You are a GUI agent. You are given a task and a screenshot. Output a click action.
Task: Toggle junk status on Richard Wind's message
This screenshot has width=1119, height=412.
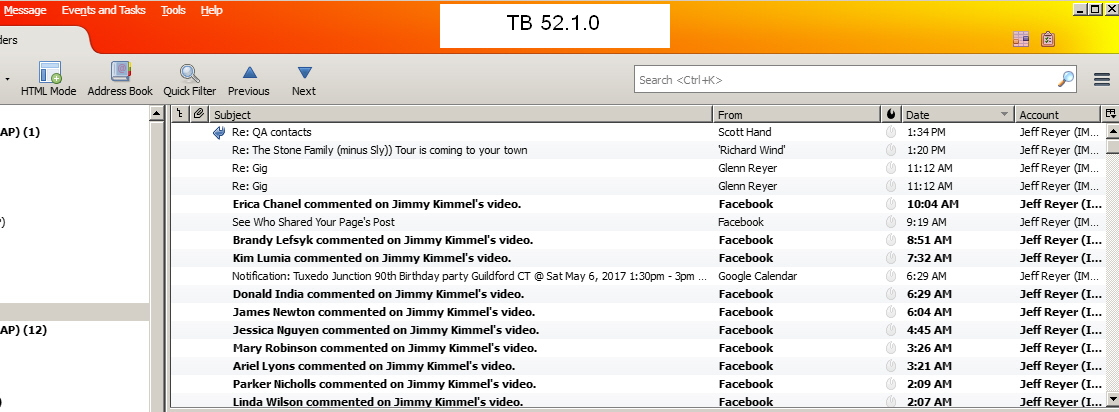(x=891, y=150)
